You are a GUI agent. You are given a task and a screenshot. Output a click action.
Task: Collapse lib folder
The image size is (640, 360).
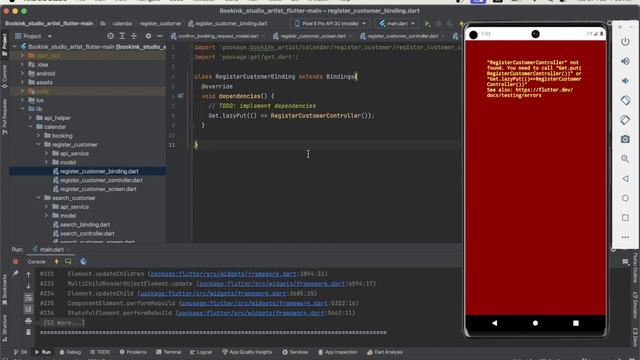coord(22,109)
